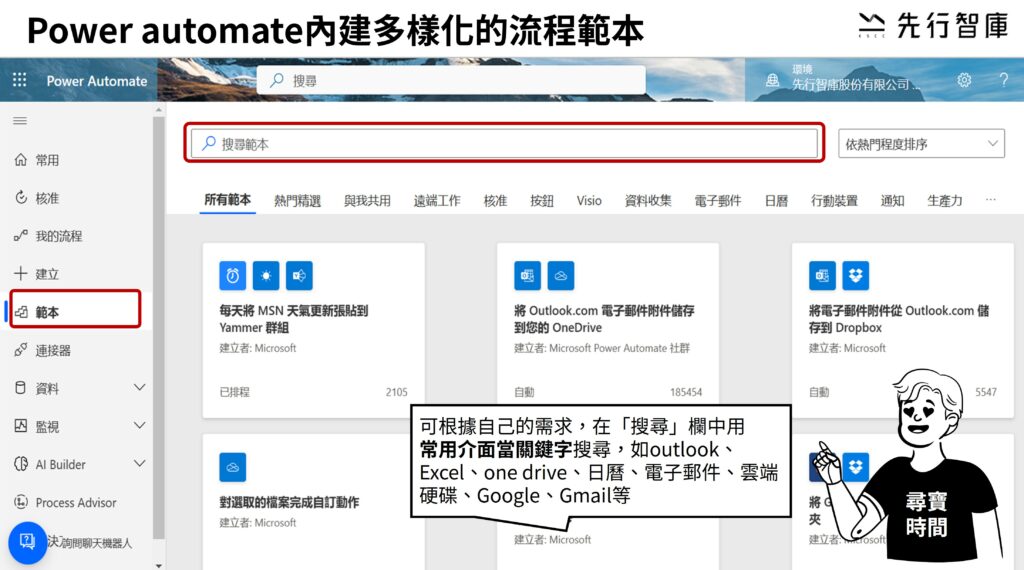Click the Dropbox icon on the Outlook.com to Dropbox card

click(856, 276)
